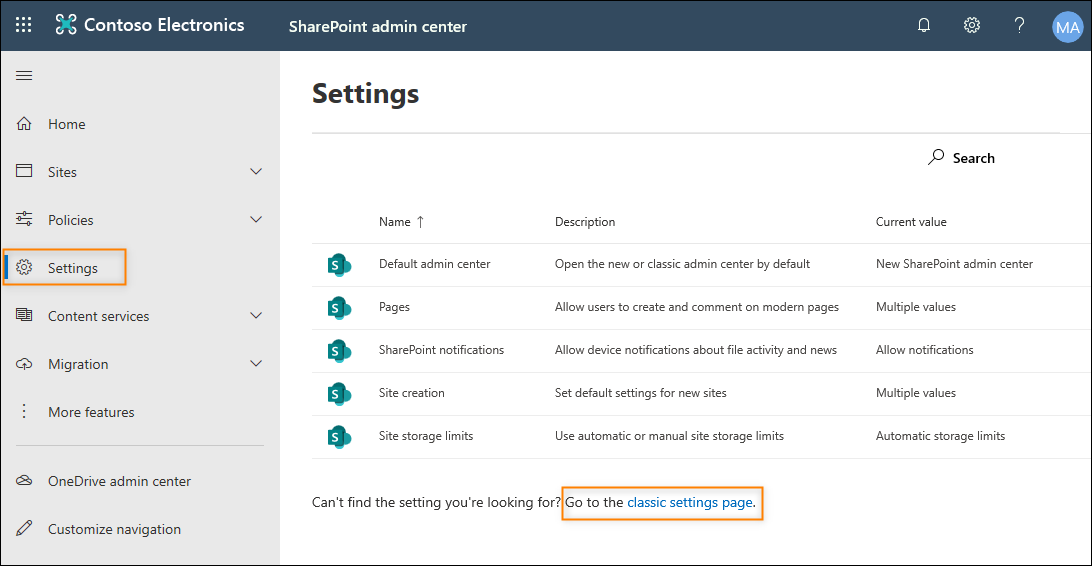
Task: Click the SharePoint icon in the Site creation row
Action: 339,394
